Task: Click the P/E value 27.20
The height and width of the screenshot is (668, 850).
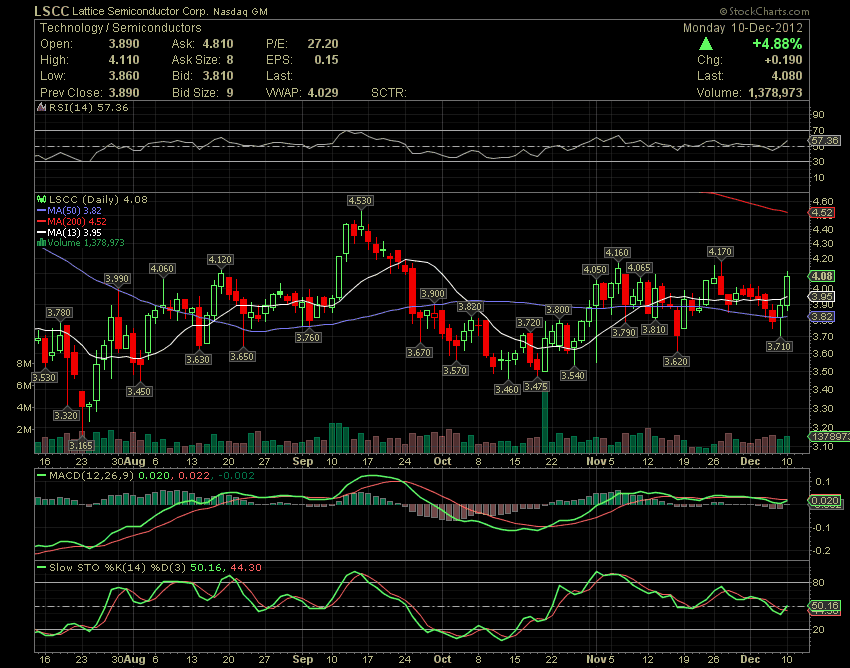Action: click(323, 44)
